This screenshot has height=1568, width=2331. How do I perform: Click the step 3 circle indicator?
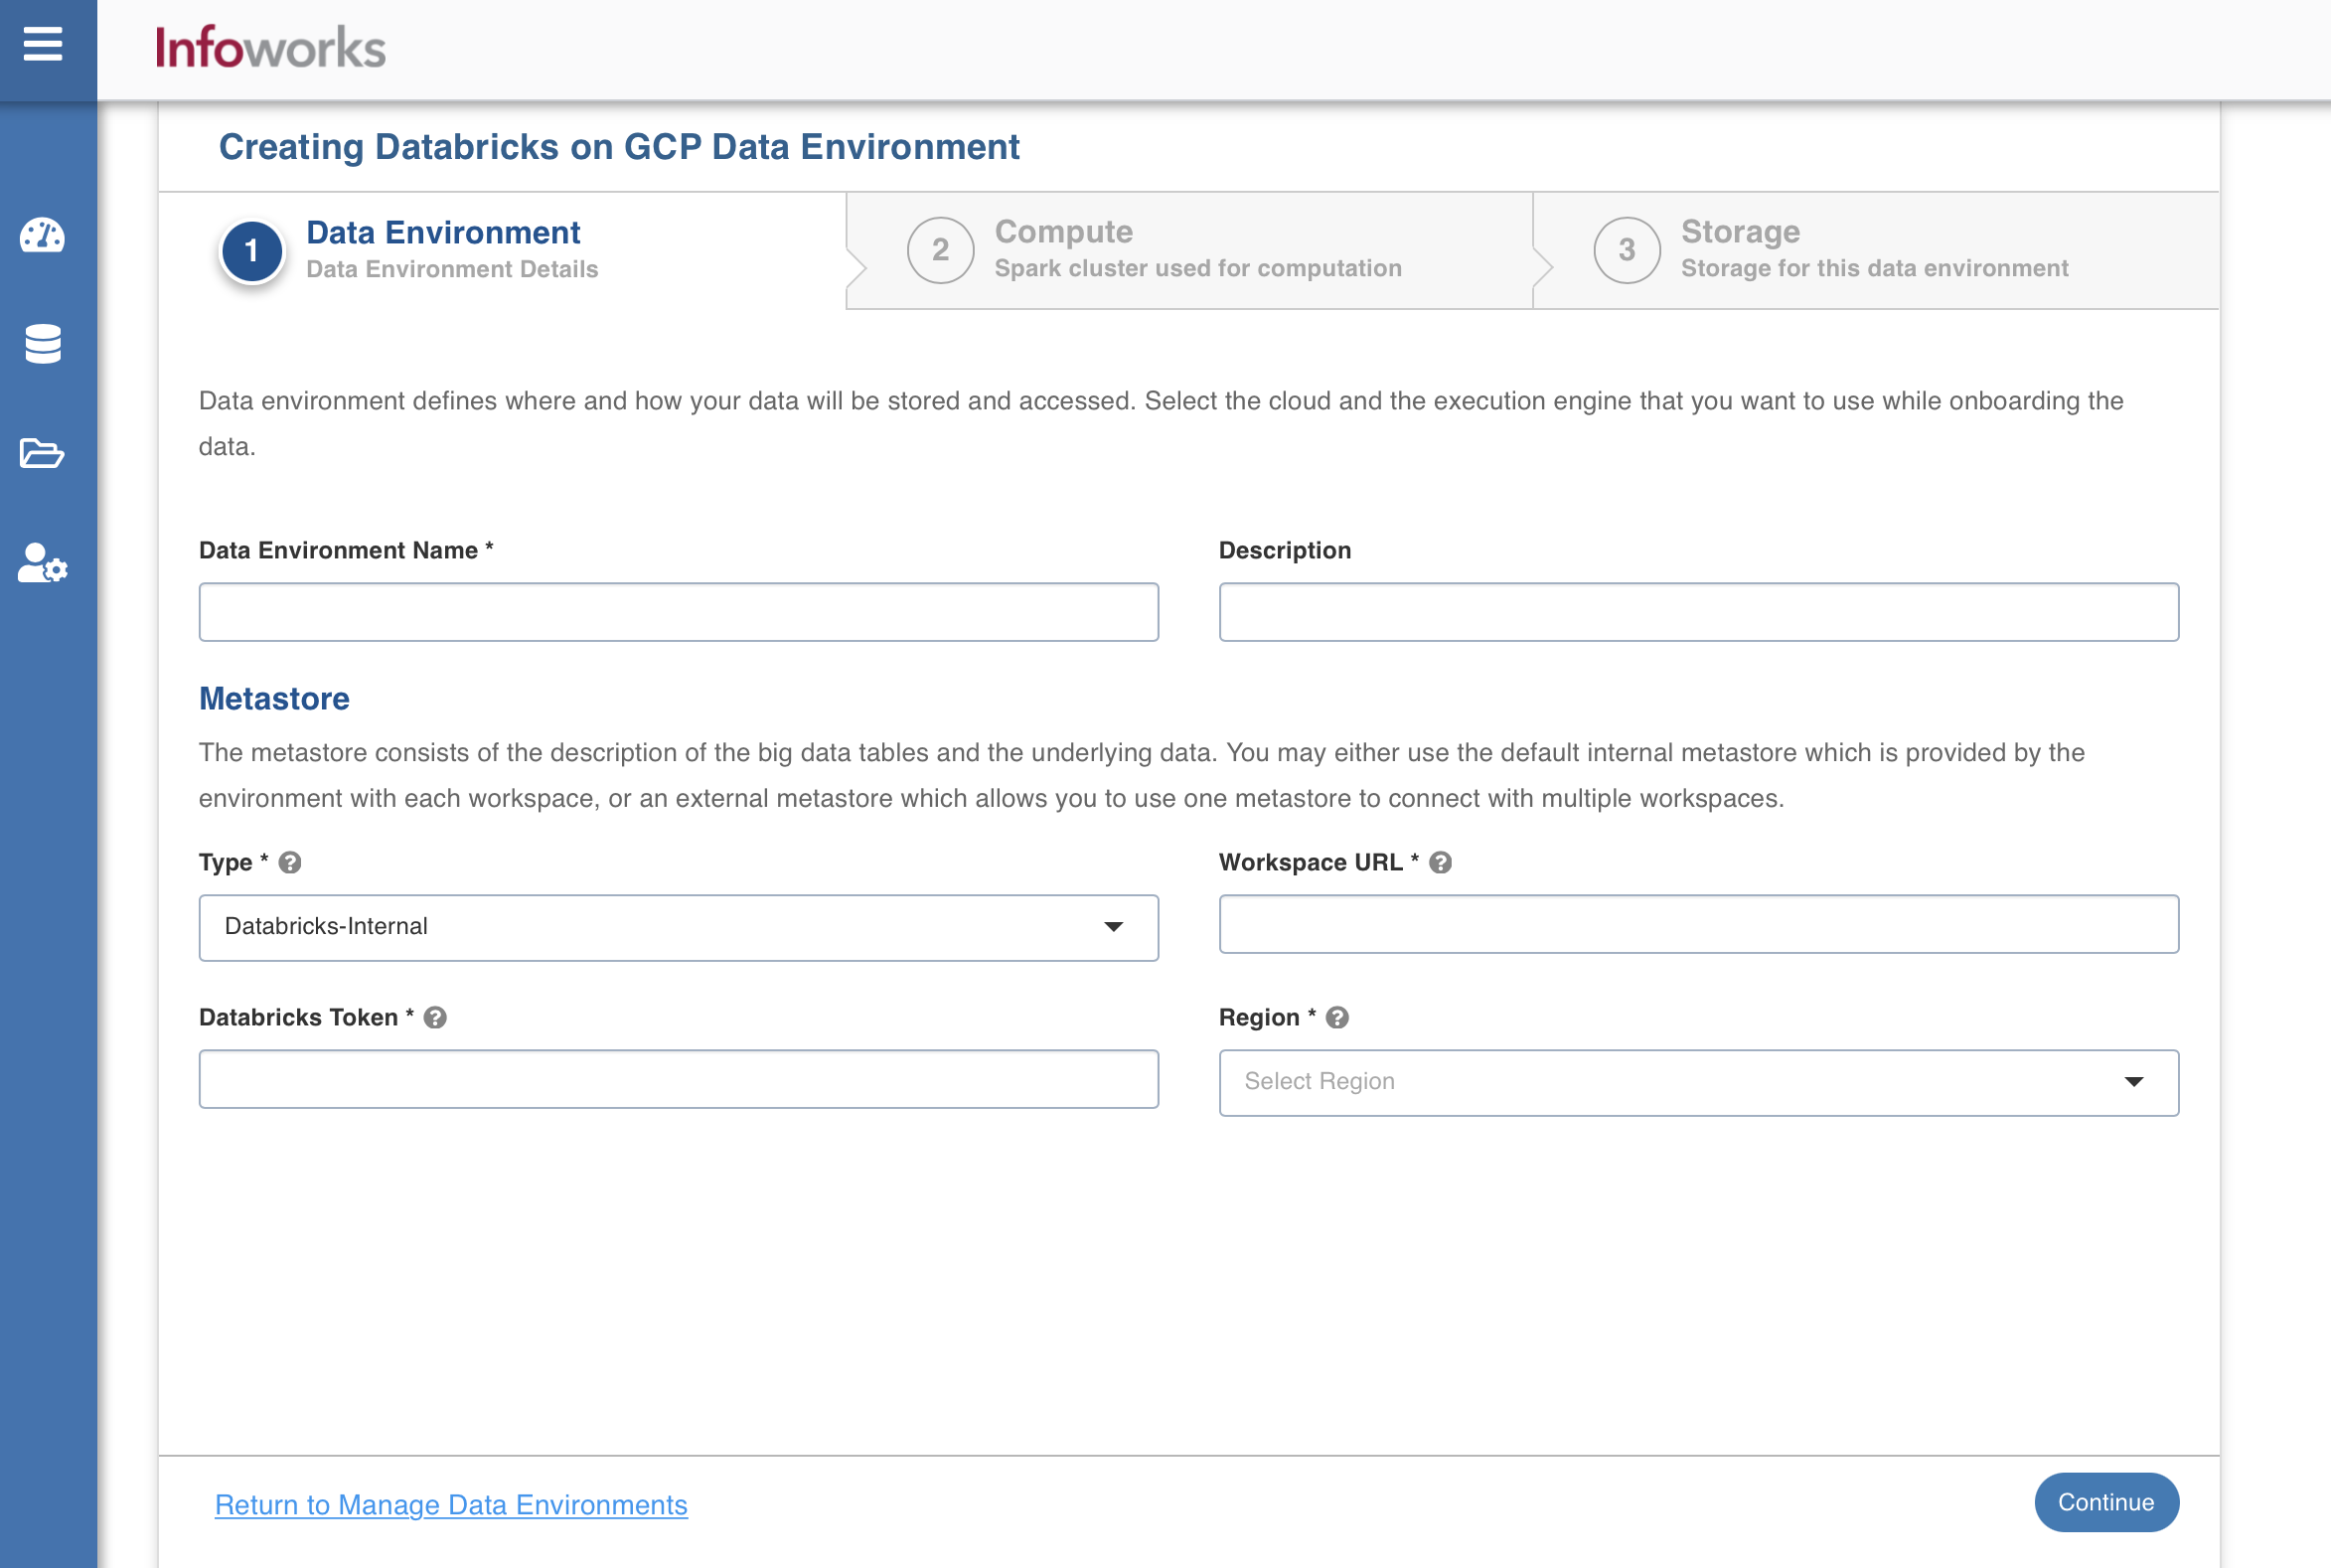[1627, 250]
